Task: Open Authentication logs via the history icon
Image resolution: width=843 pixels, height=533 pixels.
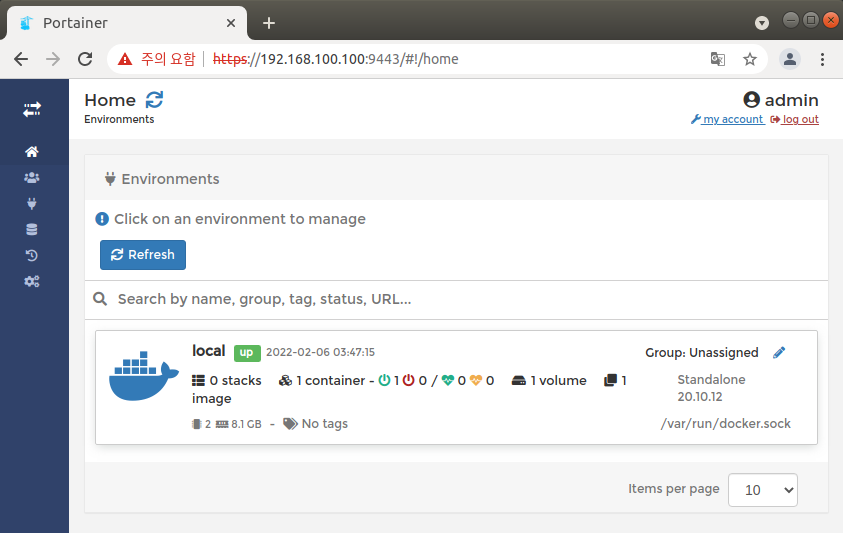Action: (x=32, y=255)
